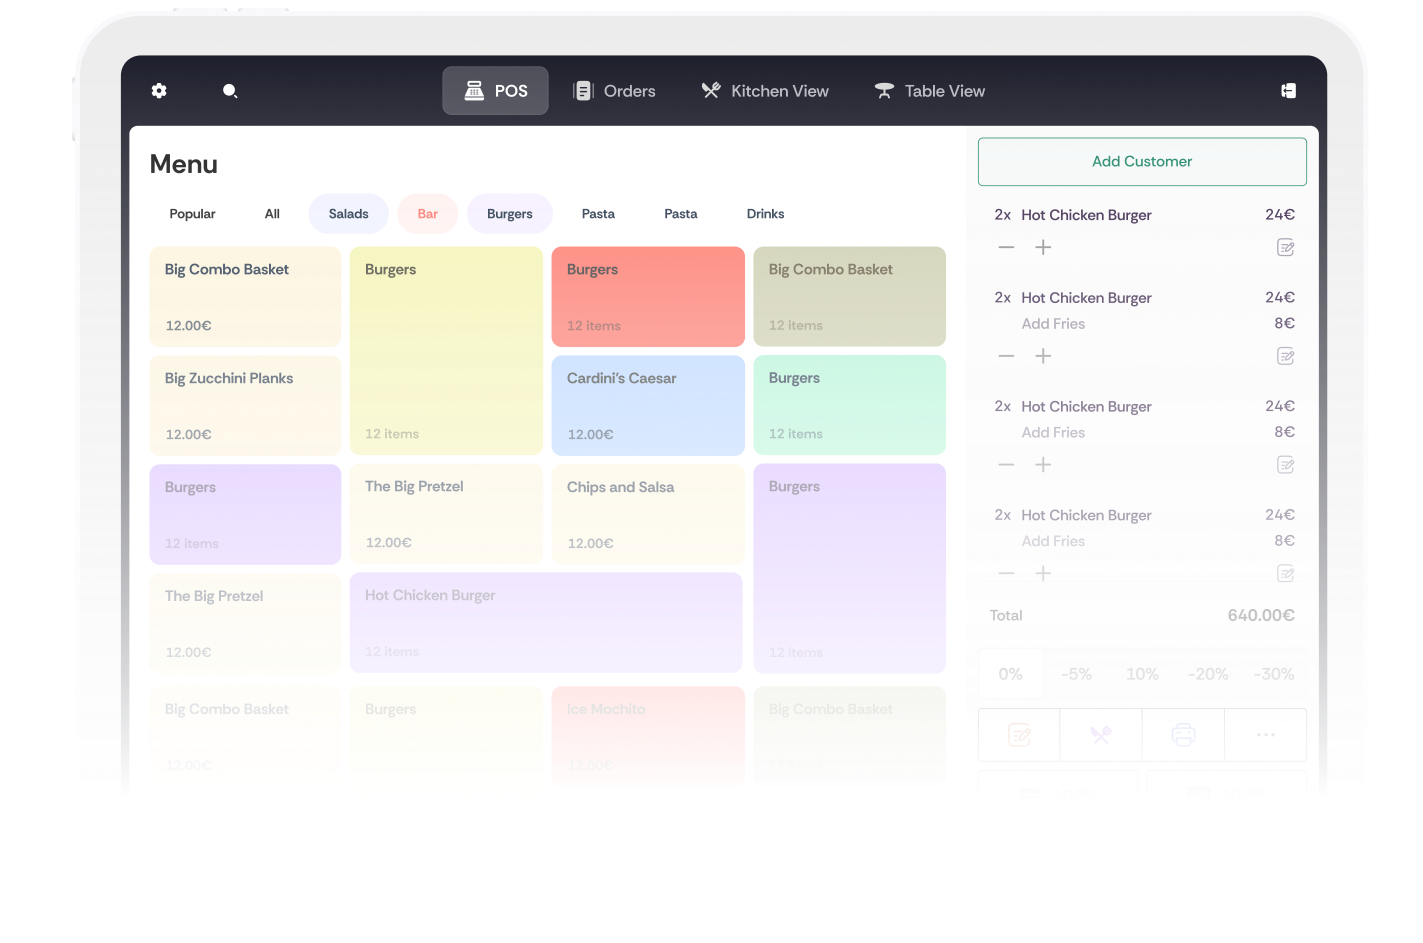1423x943 pixels.
Task: Open the Orders tab
Action: coord(614,91)
